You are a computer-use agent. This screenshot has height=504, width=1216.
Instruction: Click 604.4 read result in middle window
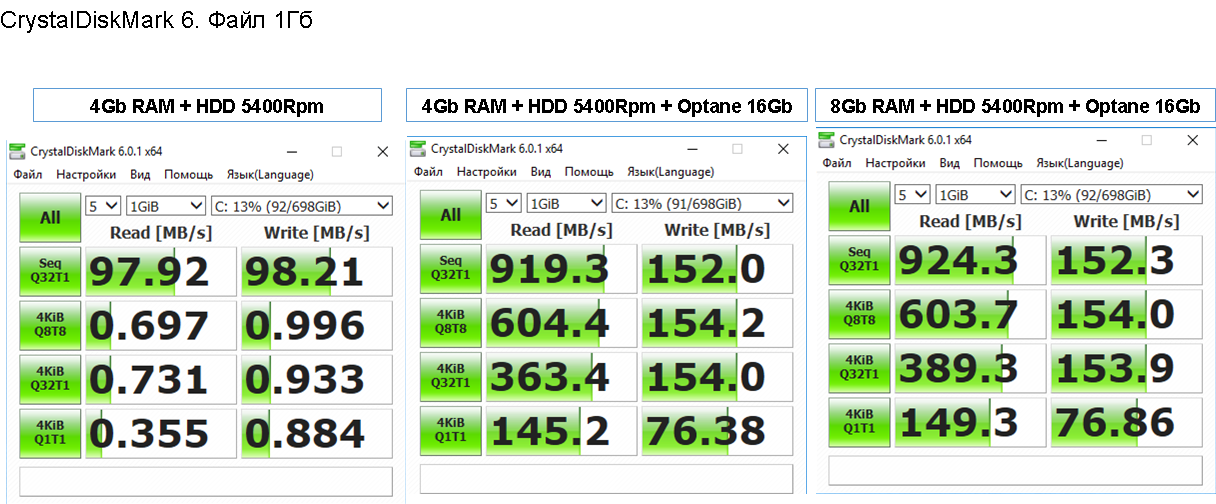pyautogui.click(x=562, y=322)
